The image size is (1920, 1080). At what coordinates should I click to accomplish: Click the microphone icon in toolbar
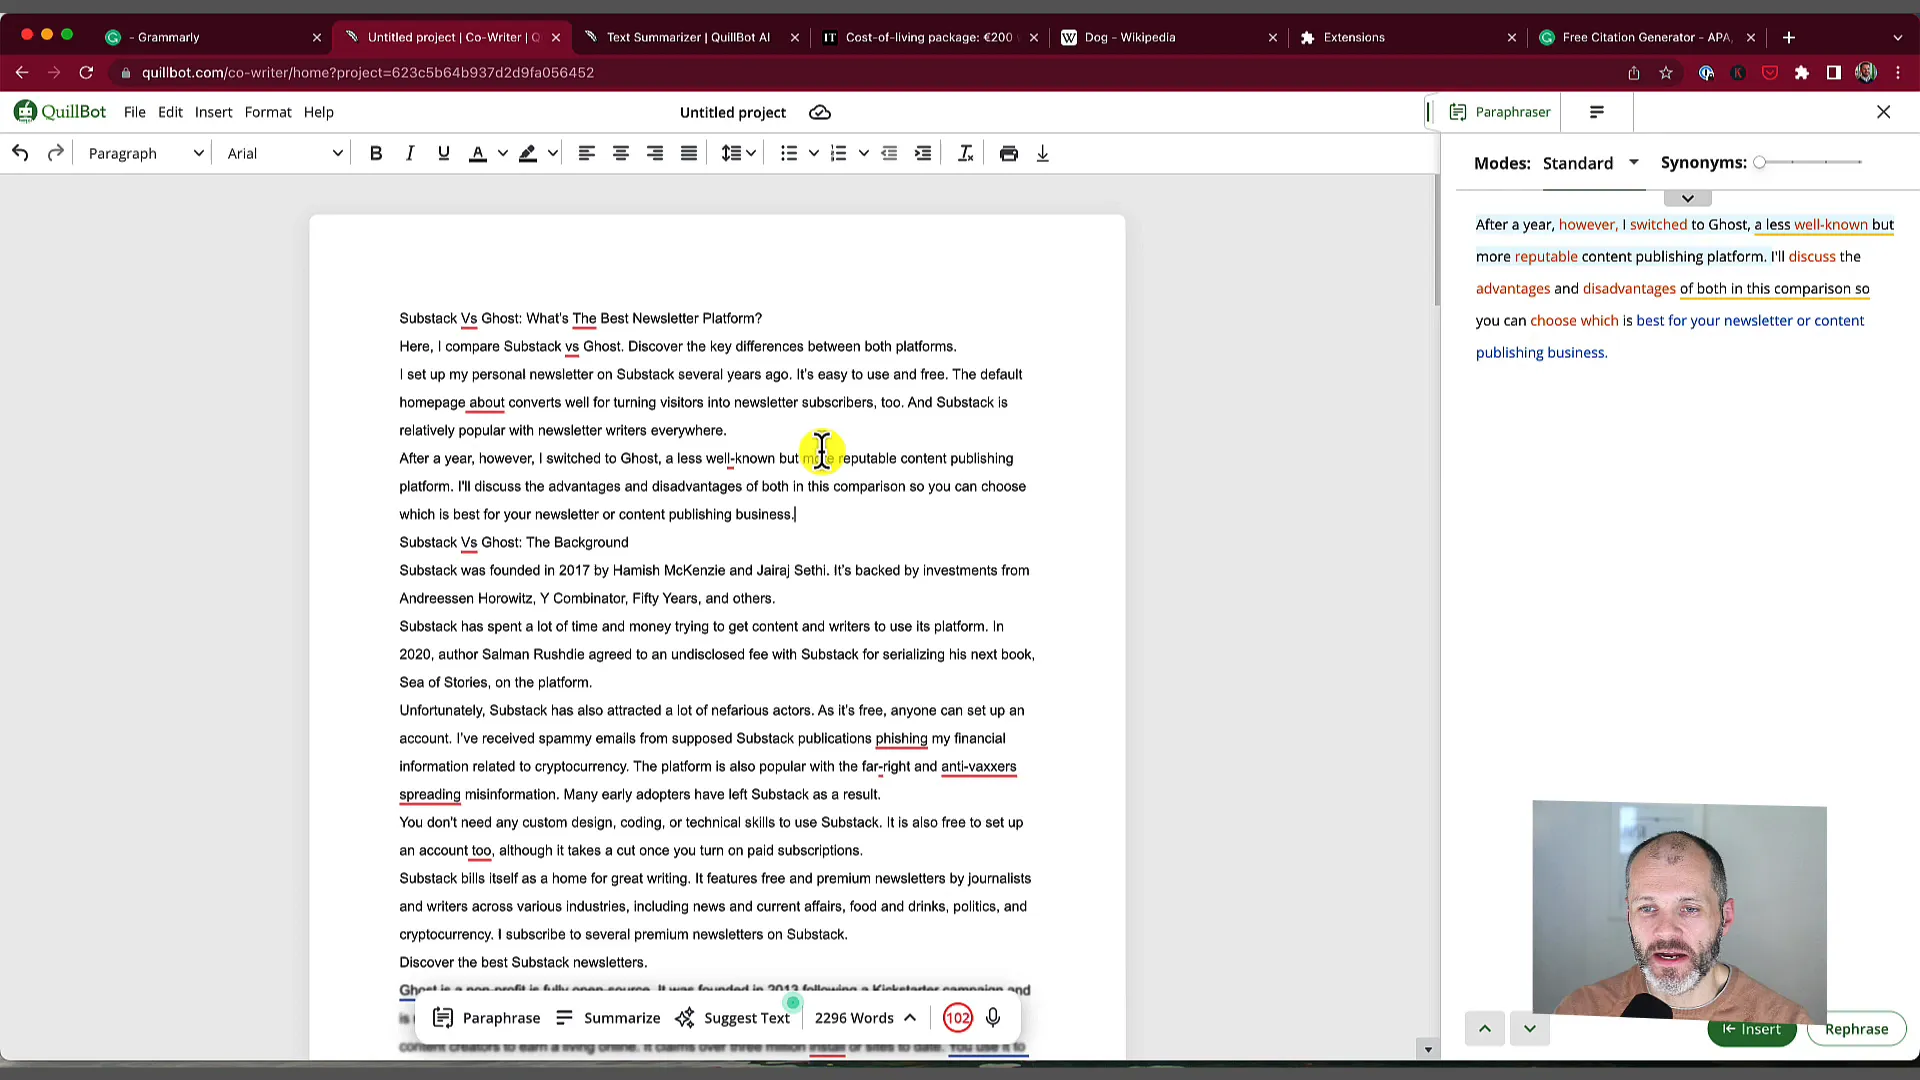click(x=996, y=1017)
